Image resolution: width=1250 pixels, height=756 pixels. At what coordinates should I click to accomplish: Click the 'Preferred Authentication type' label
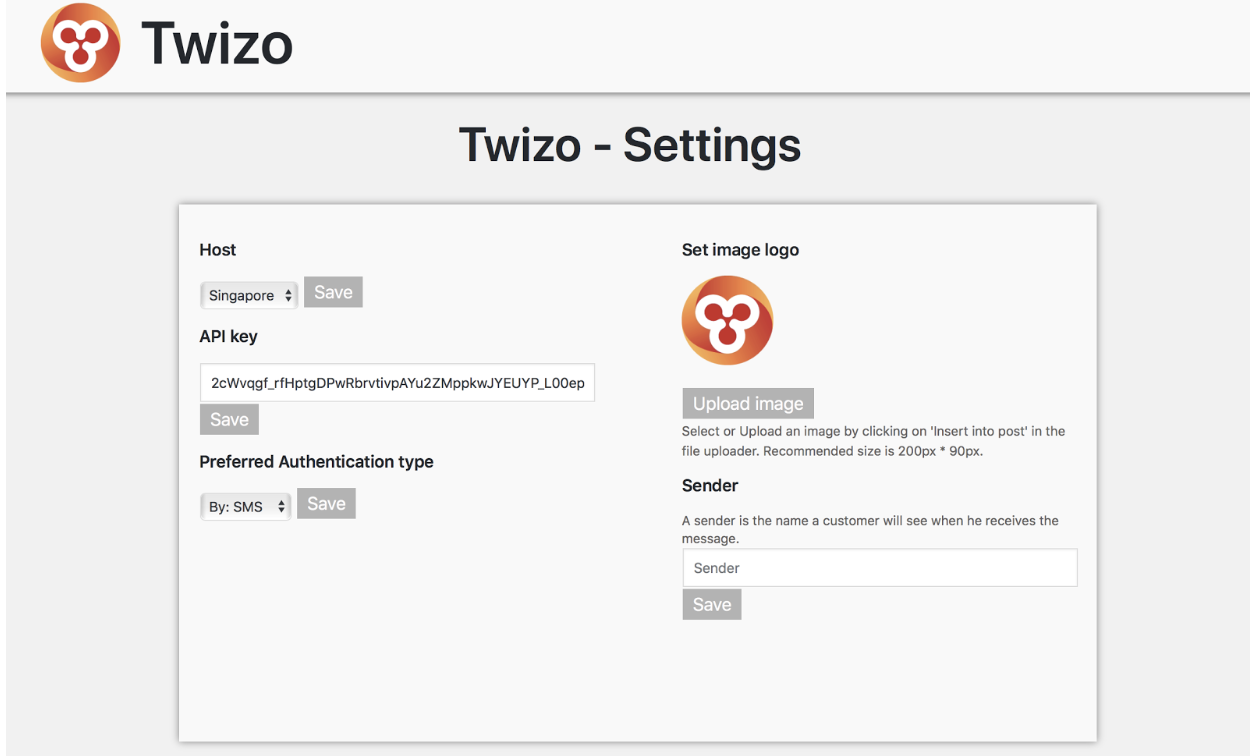317,462
